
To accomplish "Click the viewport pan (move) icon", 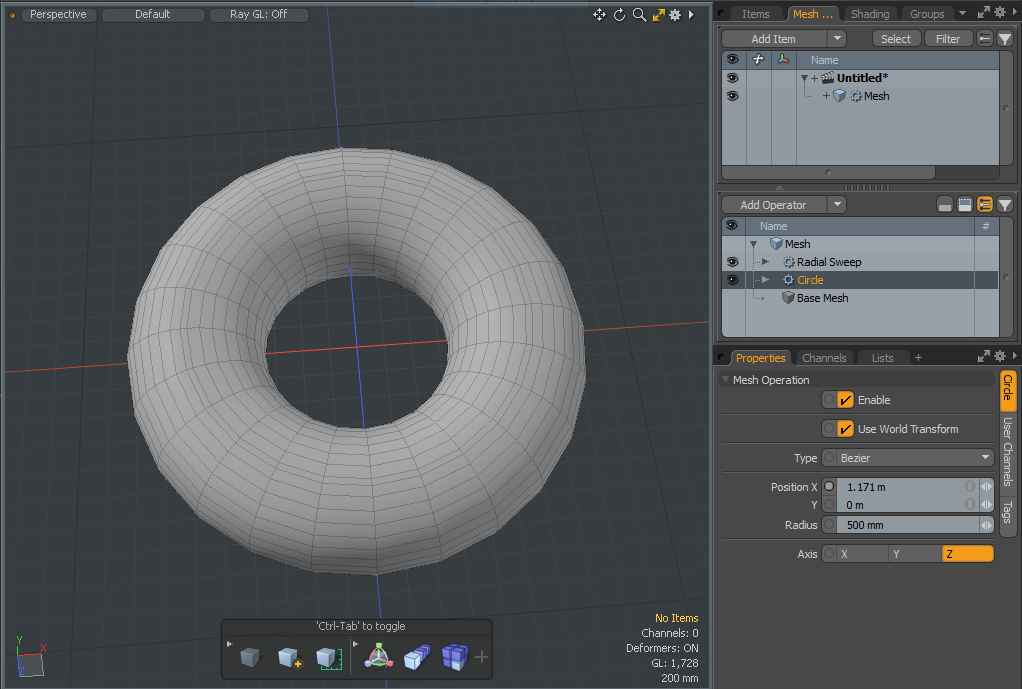I will click(599, 15).
